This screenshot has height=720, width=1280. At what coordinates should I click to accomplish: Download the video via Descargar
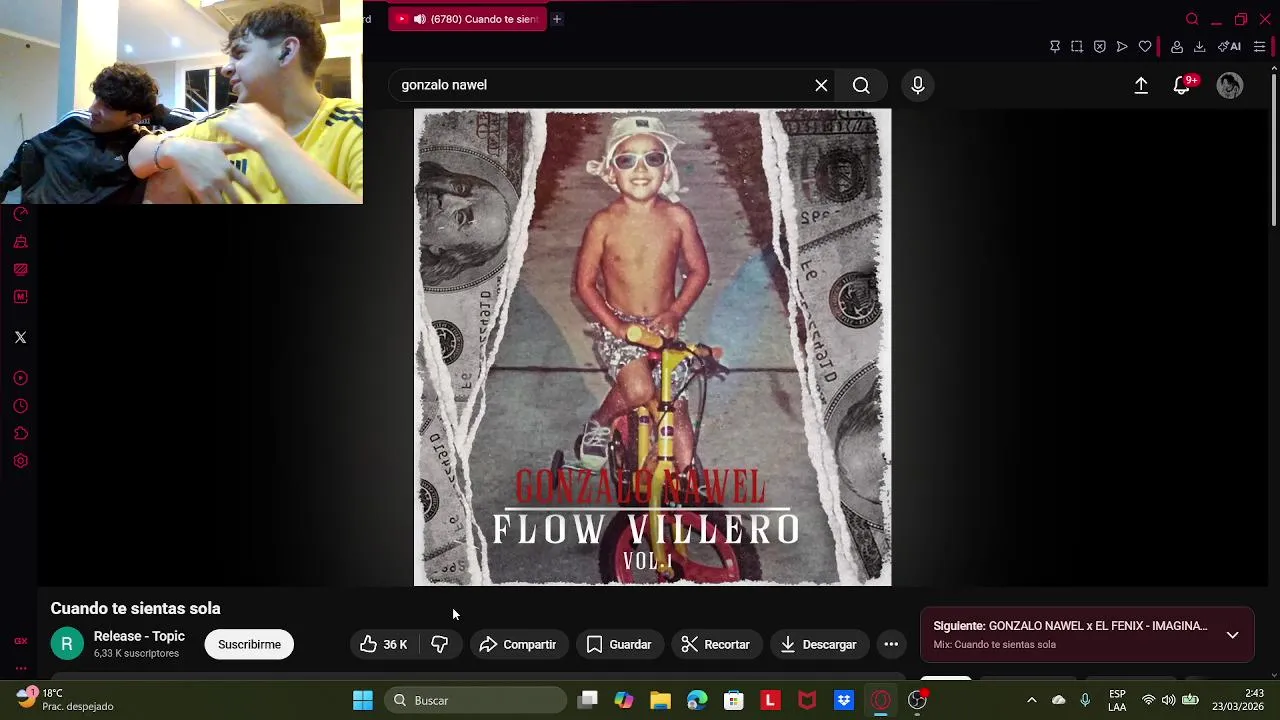[x=819, y=644]
